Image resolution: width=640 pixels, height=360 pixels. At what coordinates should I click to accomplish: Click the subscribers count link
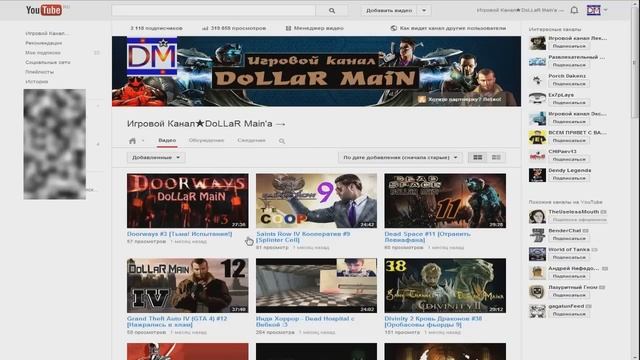(156, 28)
